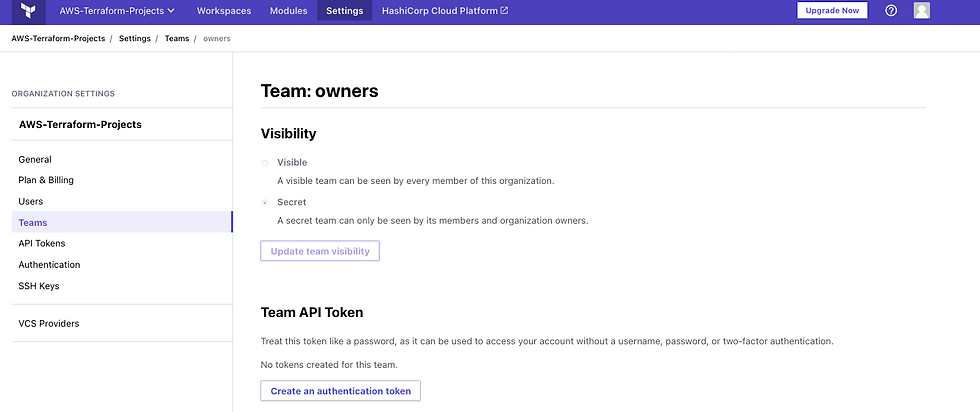Click the Settings breadcrumb link
Image resolution: width=980 pixels, height=412 pixels.
point(134,38)
